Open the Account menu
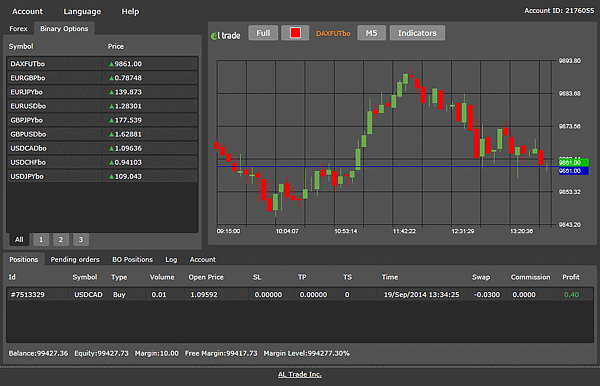Viewport: 600px width, 386px height. pos(27,11)
